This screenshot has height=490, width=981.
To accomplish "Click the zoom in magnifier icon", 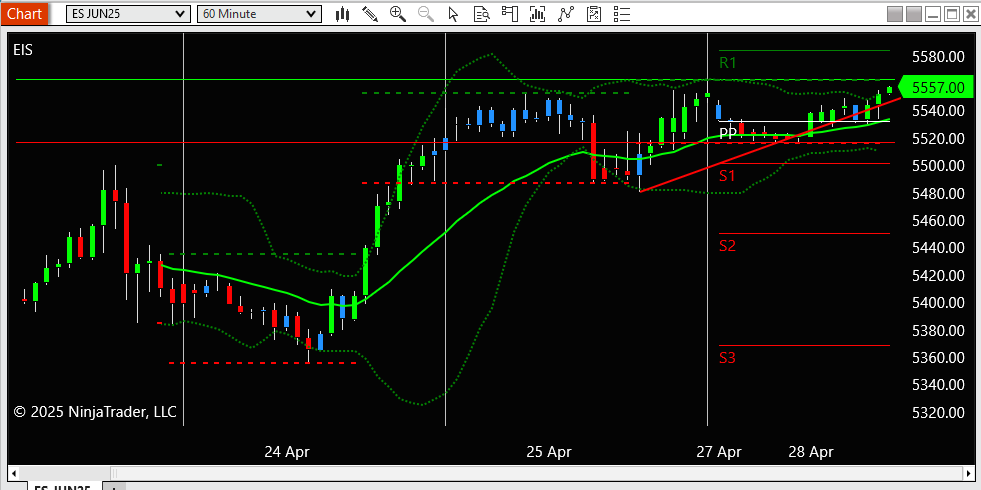I will pos(398,14).
